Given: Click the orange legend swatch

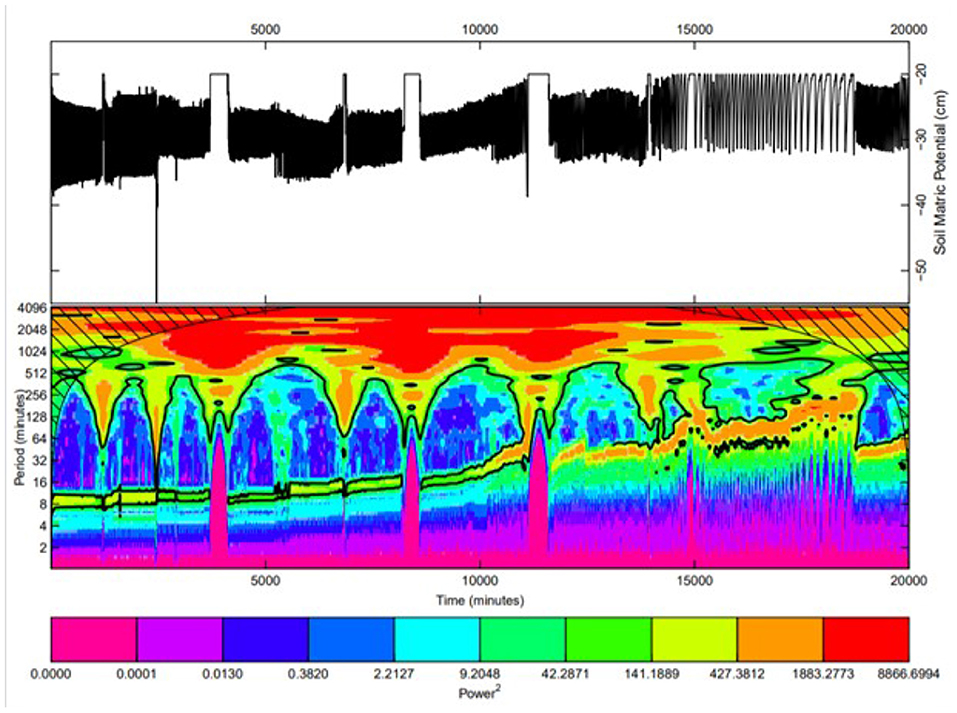Looking at the screenshot, I should tap(780, 639).
